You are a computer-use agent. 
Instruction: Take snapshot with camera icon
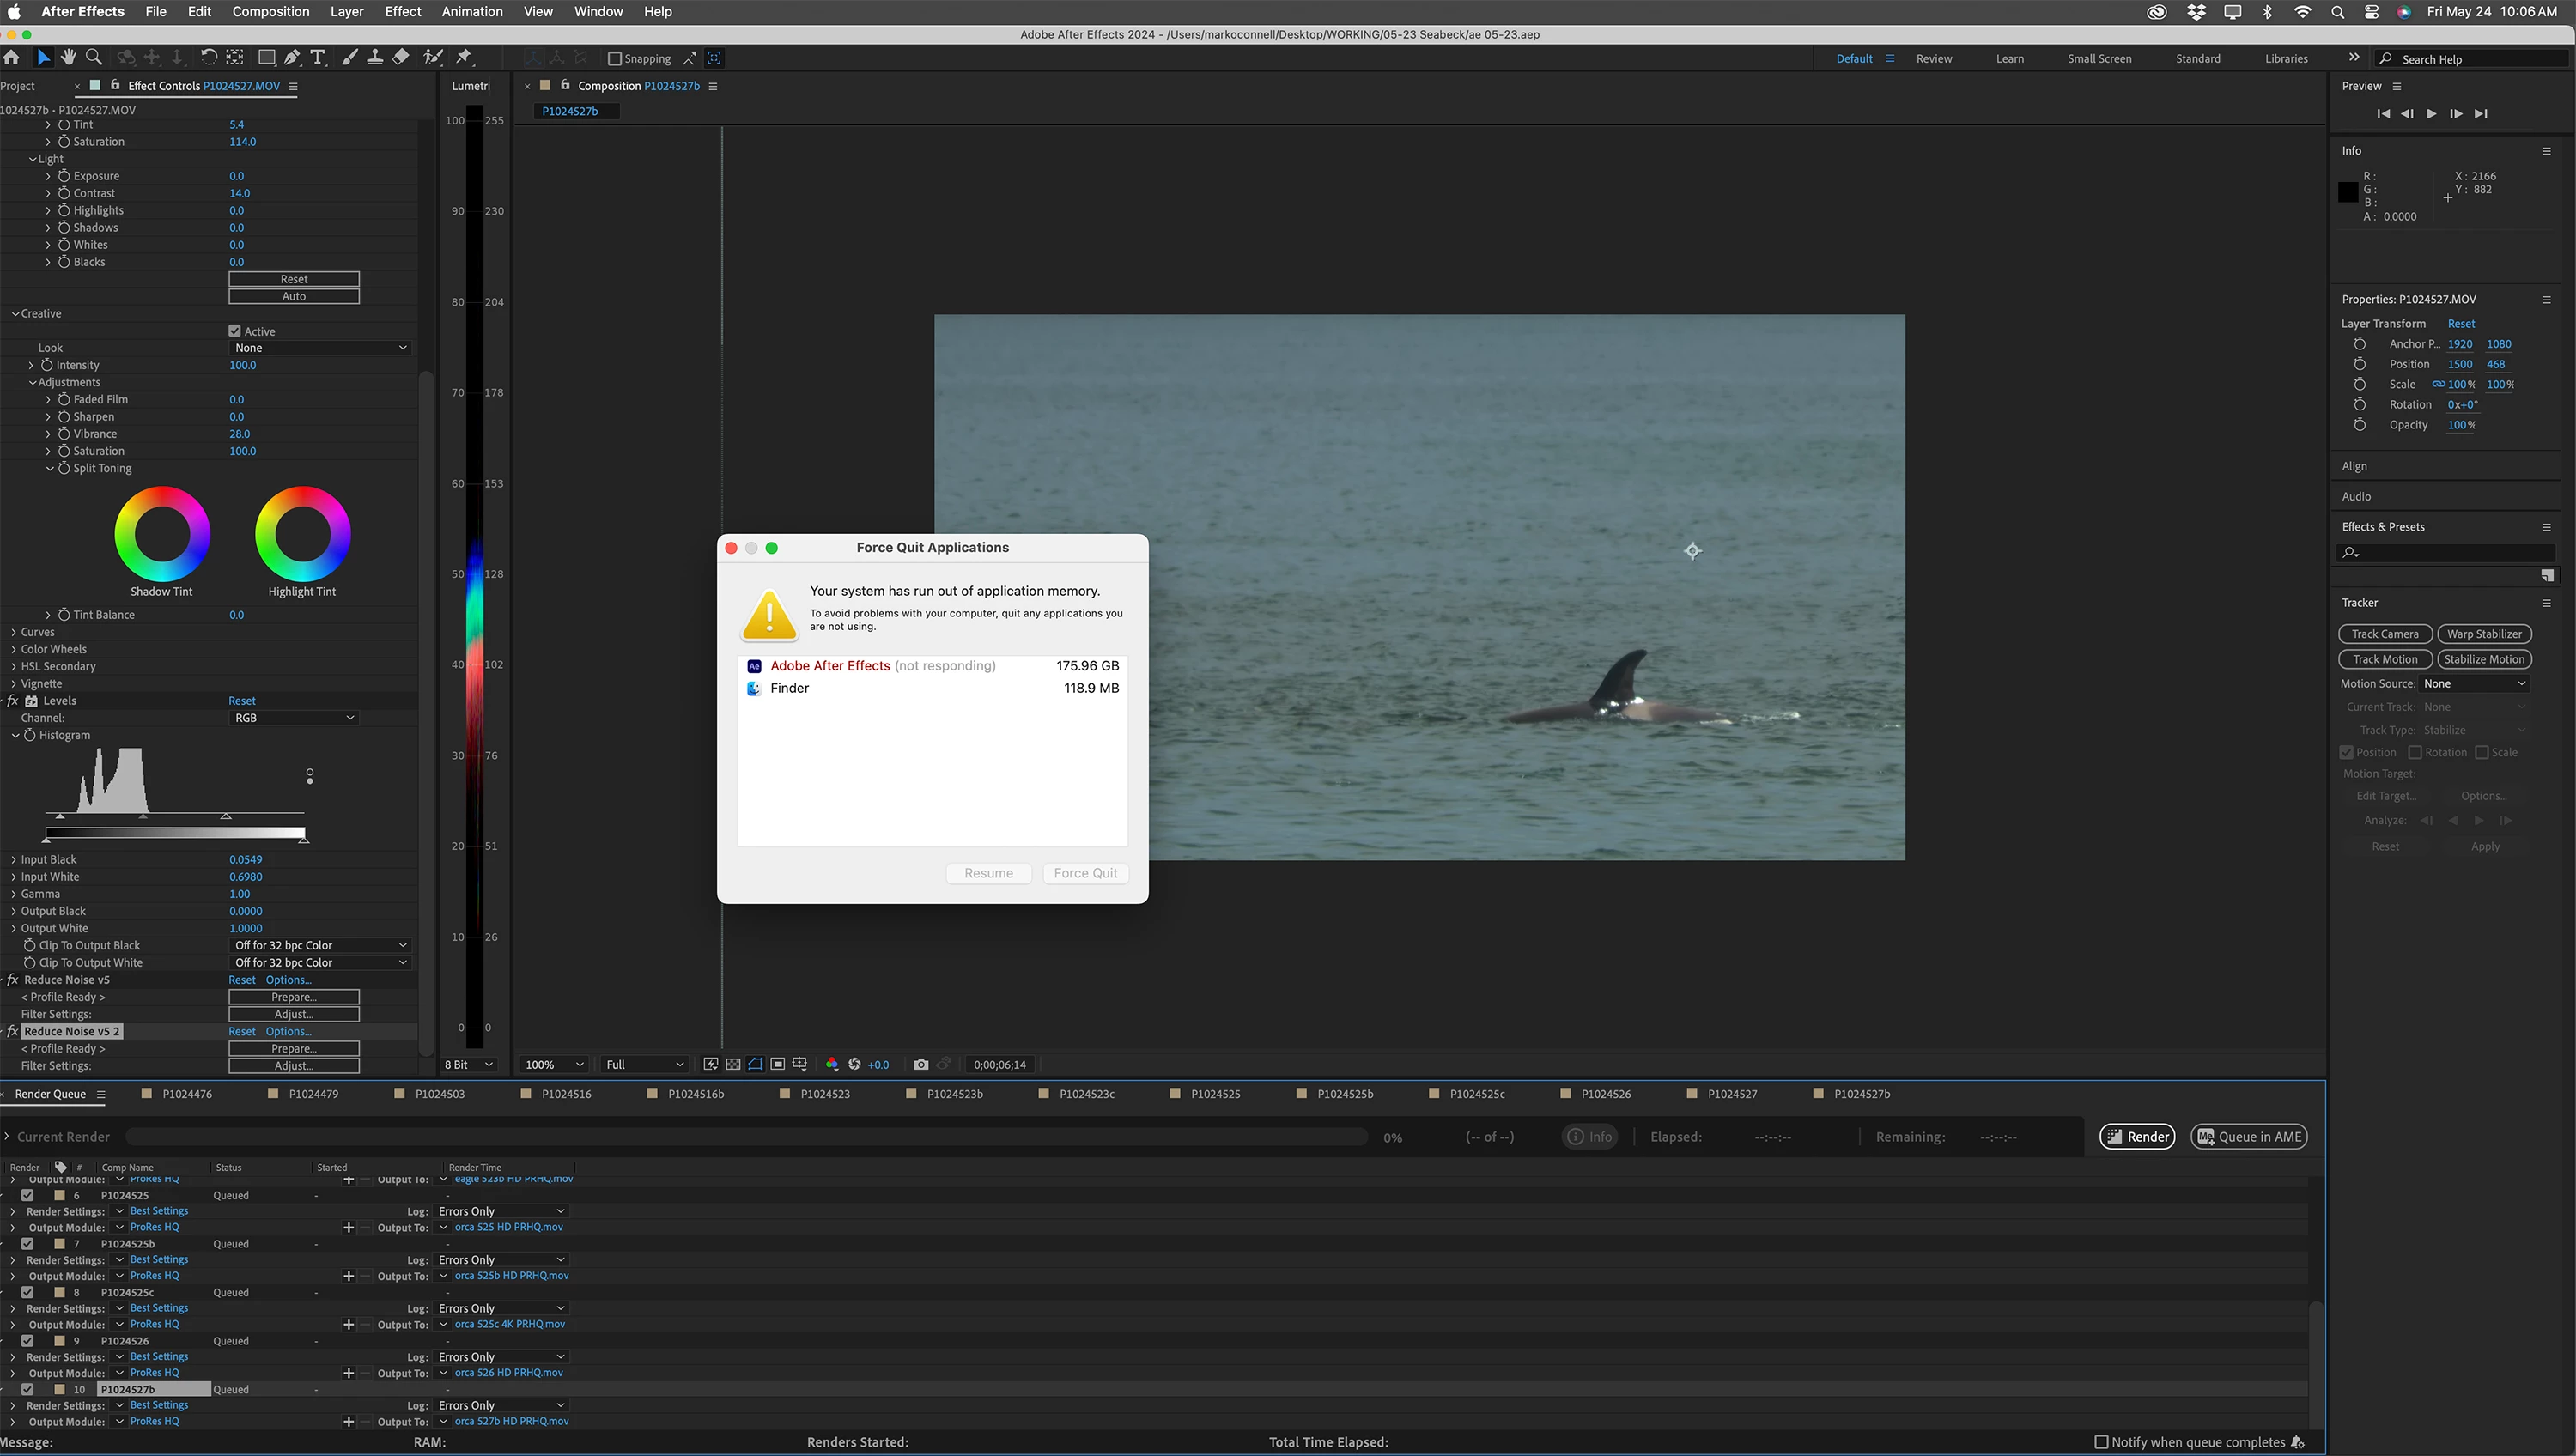921,1064
